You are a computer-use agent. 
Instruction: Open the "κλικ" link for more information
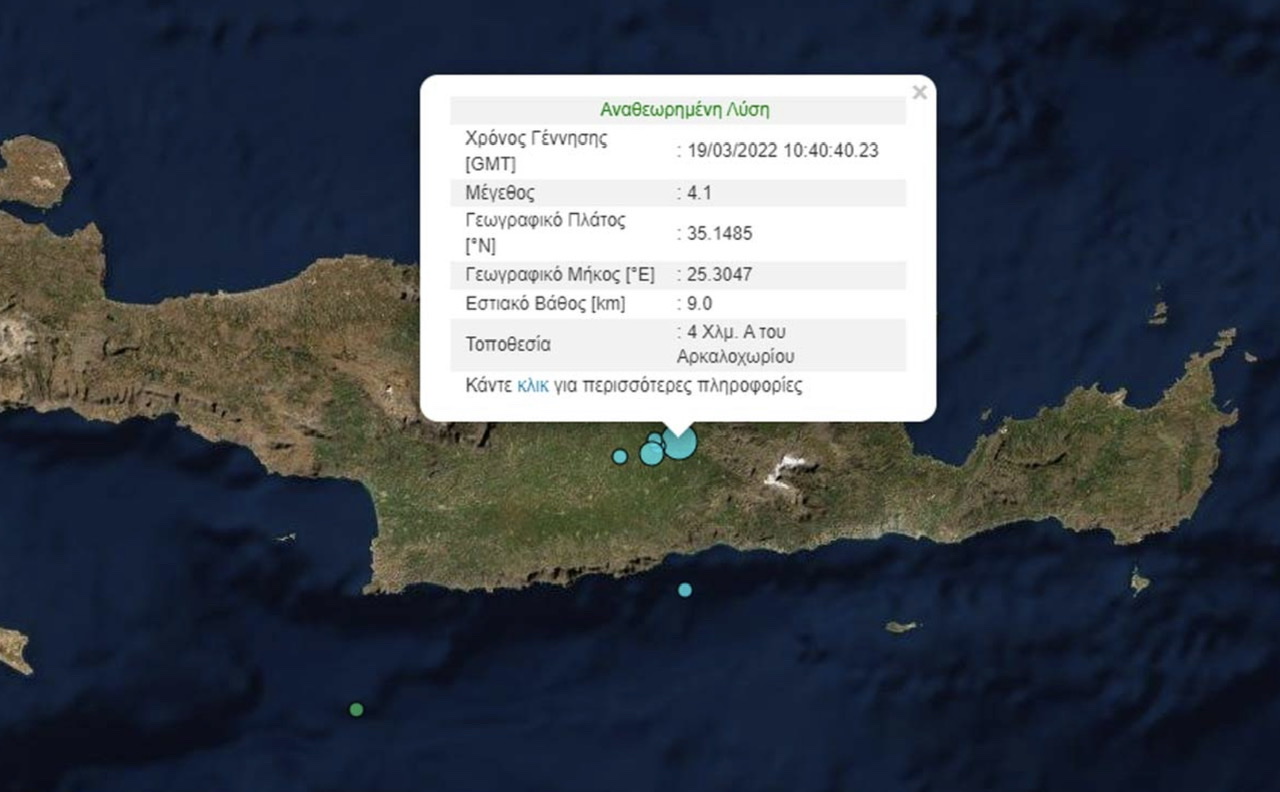tap(532, 385)
